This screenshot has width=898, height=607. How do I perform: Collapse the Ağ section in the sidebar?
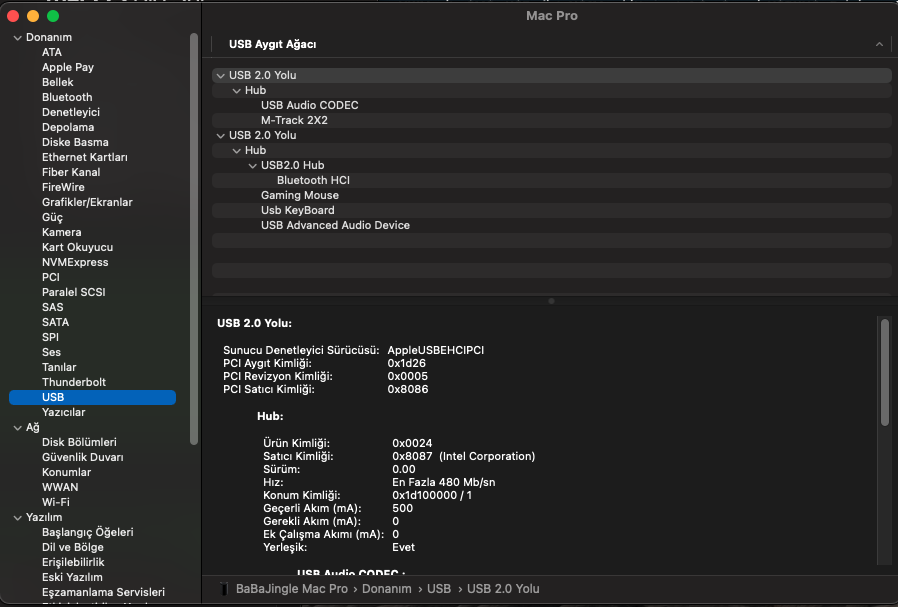pyautogui.click(x=18, y=428)
